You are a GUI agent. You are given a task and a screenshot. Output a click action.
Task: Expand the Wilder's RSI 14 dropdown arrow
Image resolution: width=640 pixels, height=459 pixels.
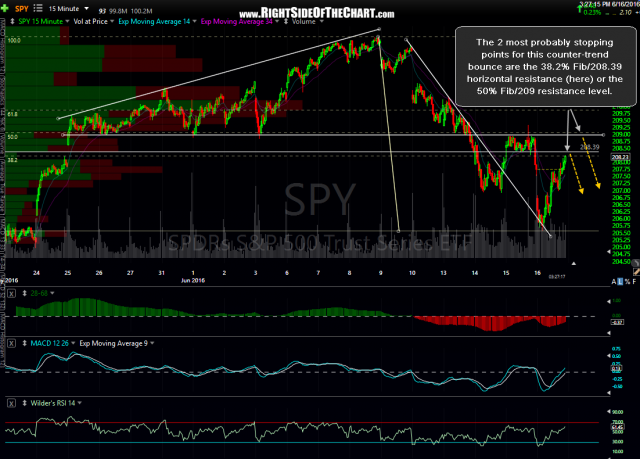pos(80,403)
